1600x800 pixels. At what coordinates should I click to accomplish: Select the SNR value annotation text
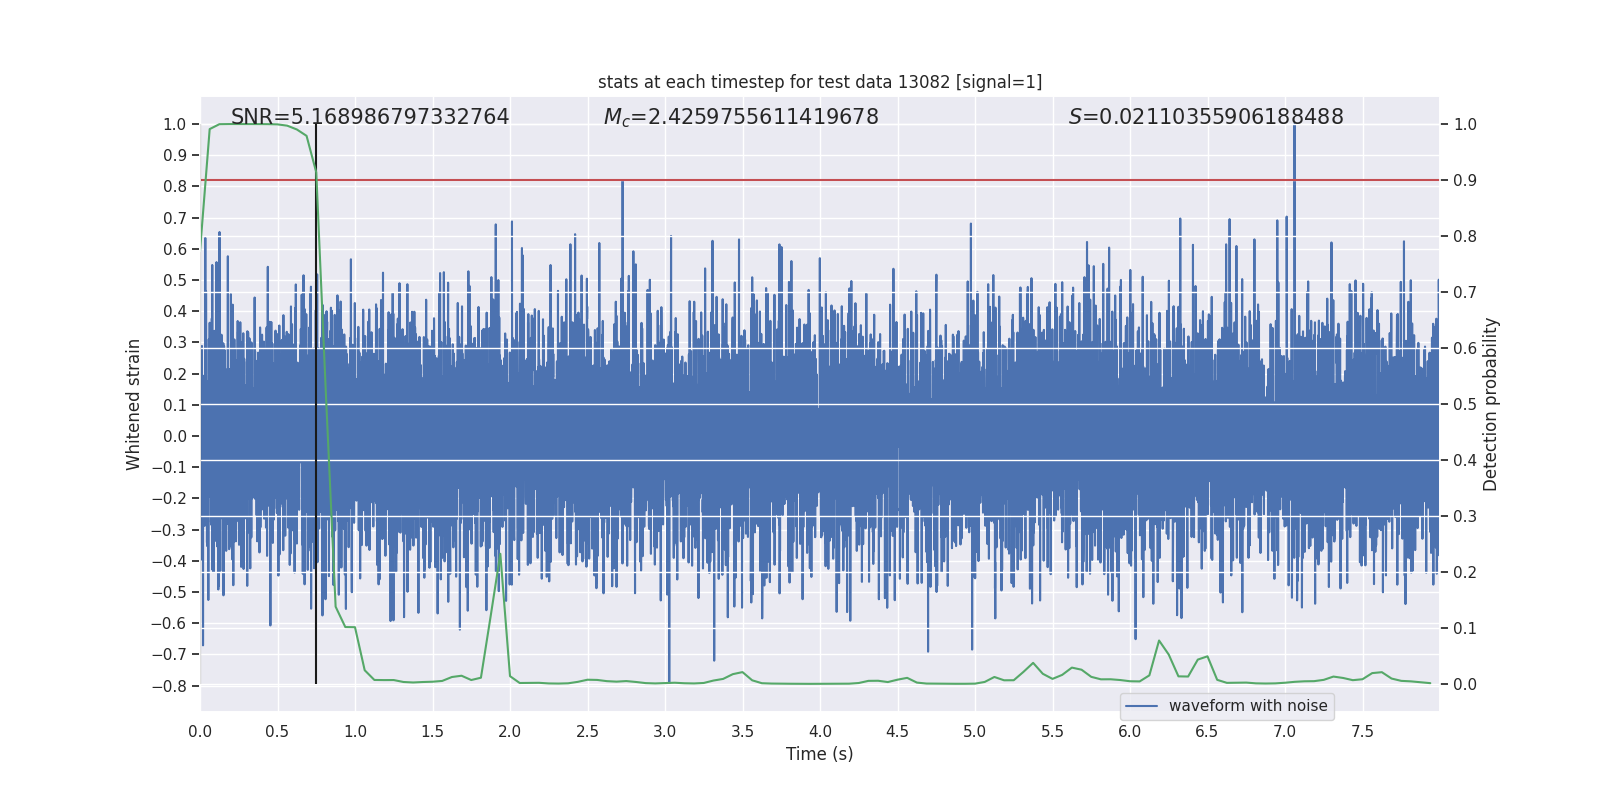[370, 117]
